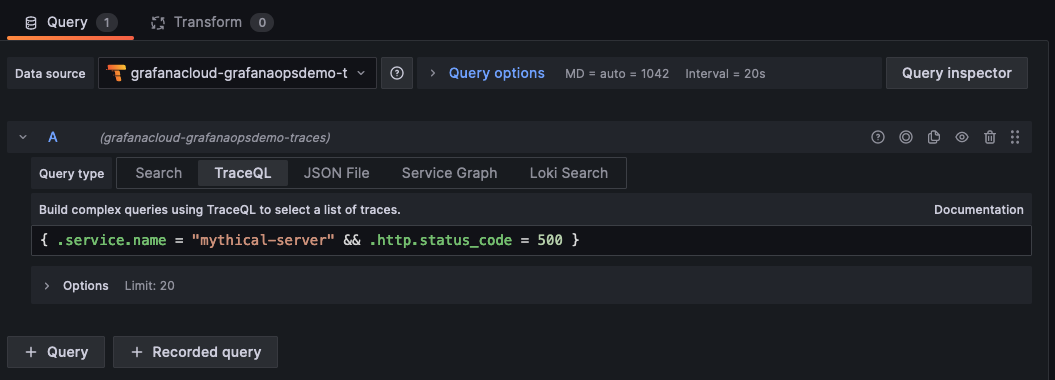Screen dimensions: 1055x380
Task: Delete query A with trash icon
Action: pyautogui.click(x=990, y=137)
